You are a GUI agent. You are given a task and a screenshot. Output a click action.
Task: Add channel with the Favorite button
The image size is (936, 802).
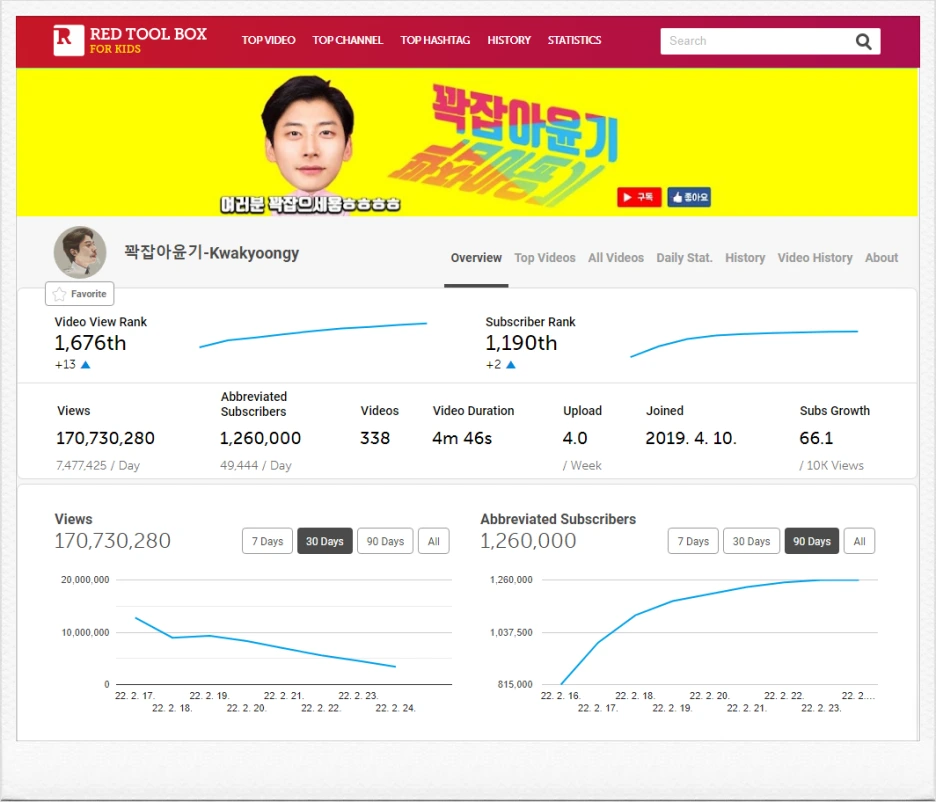[x=79, y=294]
